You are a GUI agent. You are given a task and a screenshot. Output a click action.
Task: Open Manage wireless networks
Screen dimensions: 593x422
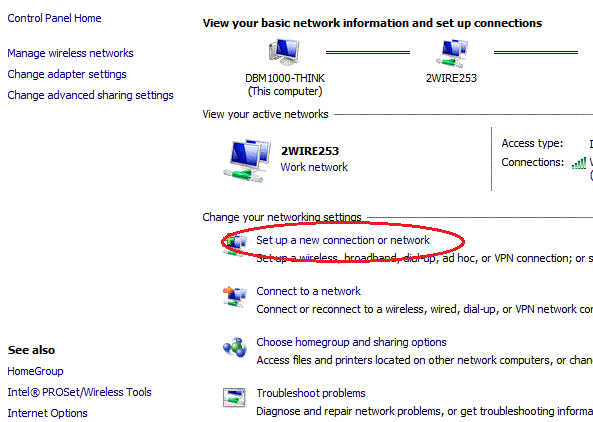point(70,53)
